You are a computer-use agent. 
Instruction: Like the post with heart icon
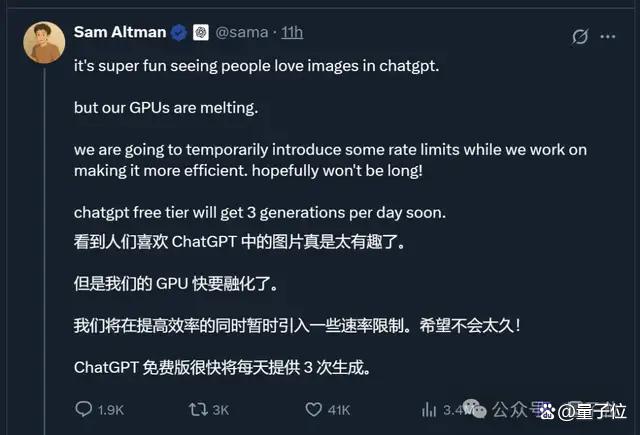click(313, 409)
